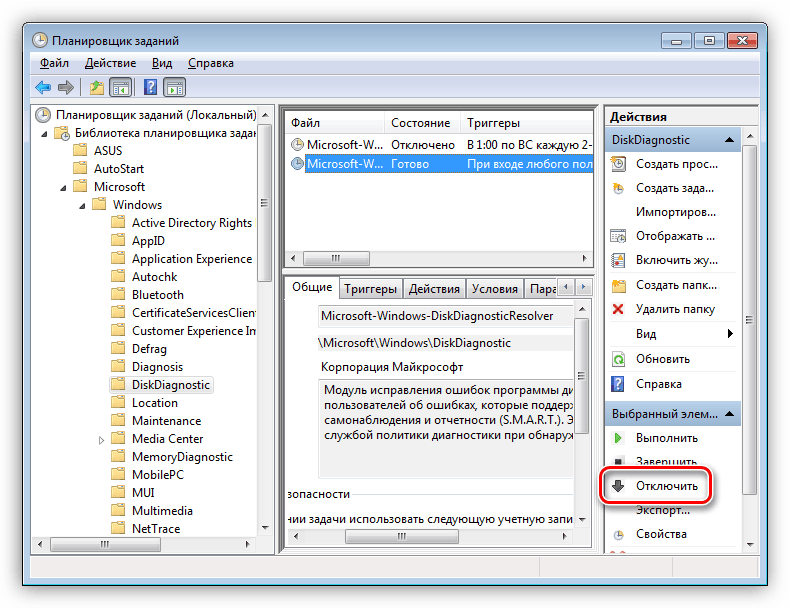
Task: Sort by the Состояние column header
Action: tap(422, 123)
